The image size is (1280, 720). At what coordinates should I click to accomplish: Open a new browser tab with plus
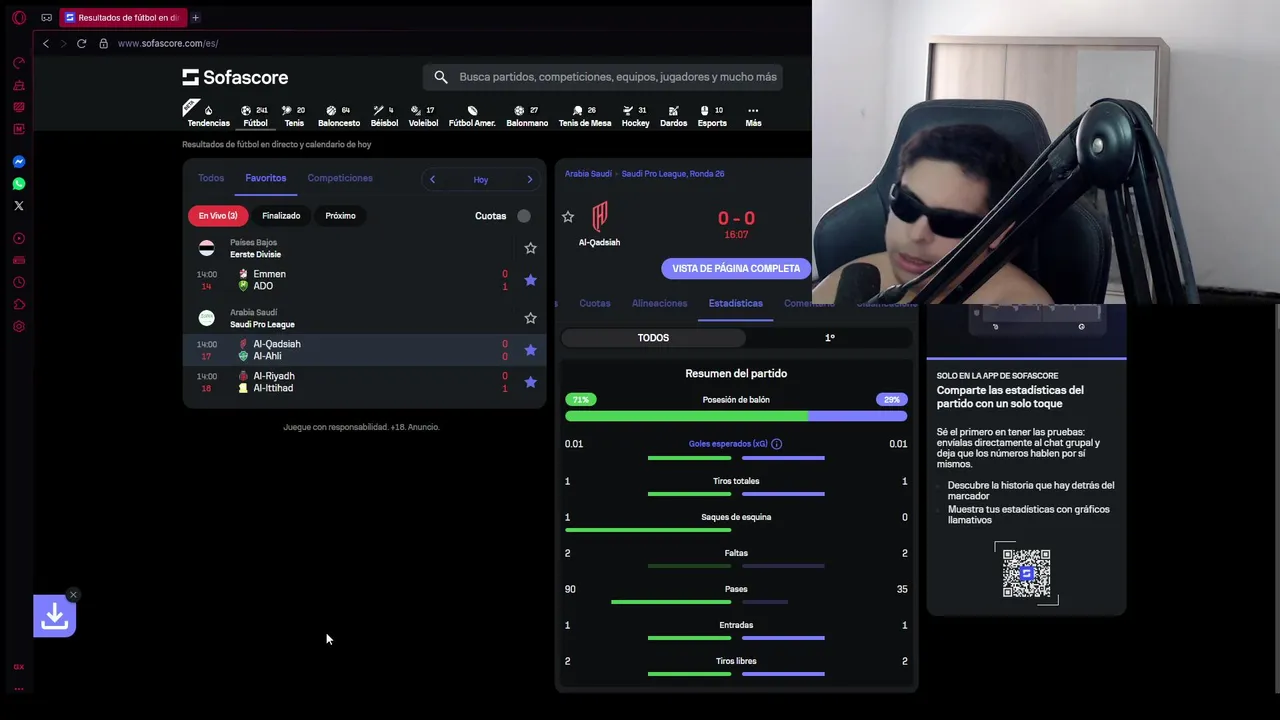tap(195, 17)
